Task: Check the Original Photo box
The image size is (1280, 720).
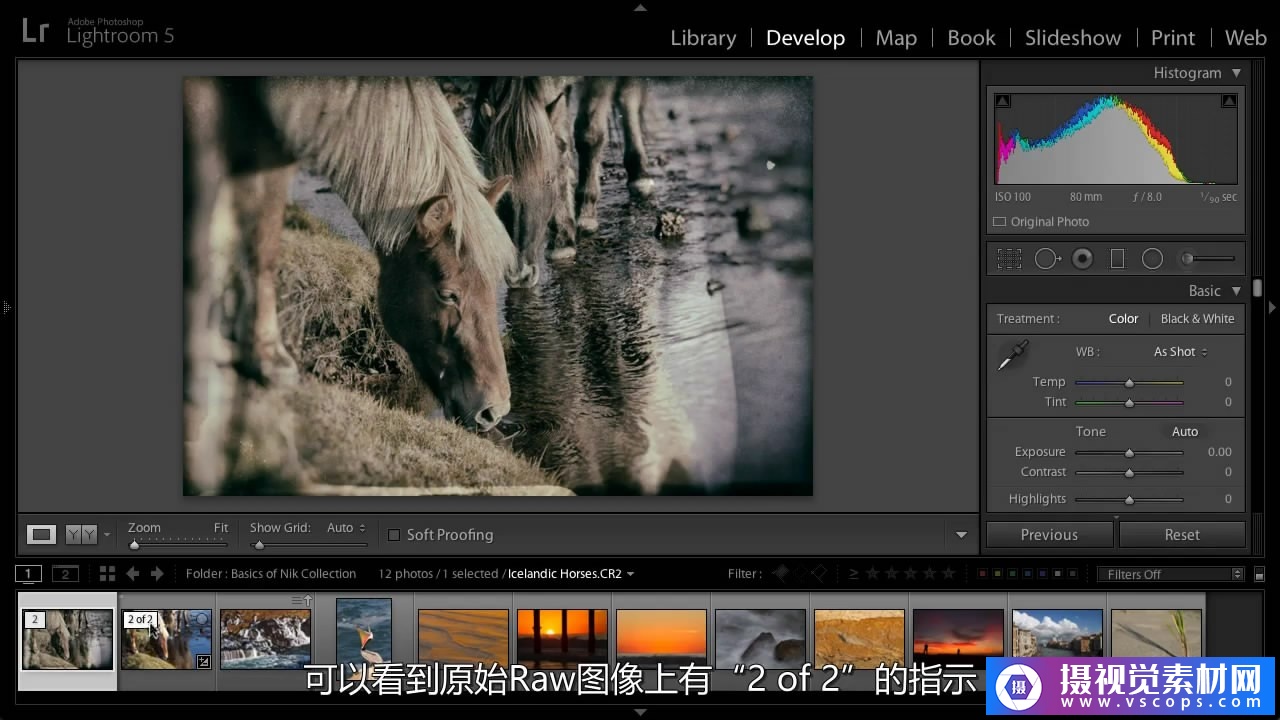Action: (999, 222)
